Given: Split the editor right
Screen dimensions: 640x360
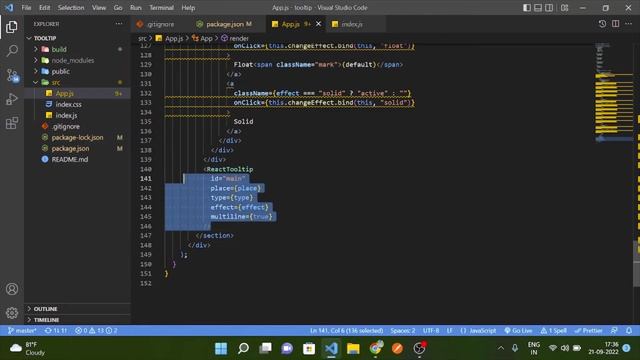Looking at the screenshot, I should tap(616, 24).
